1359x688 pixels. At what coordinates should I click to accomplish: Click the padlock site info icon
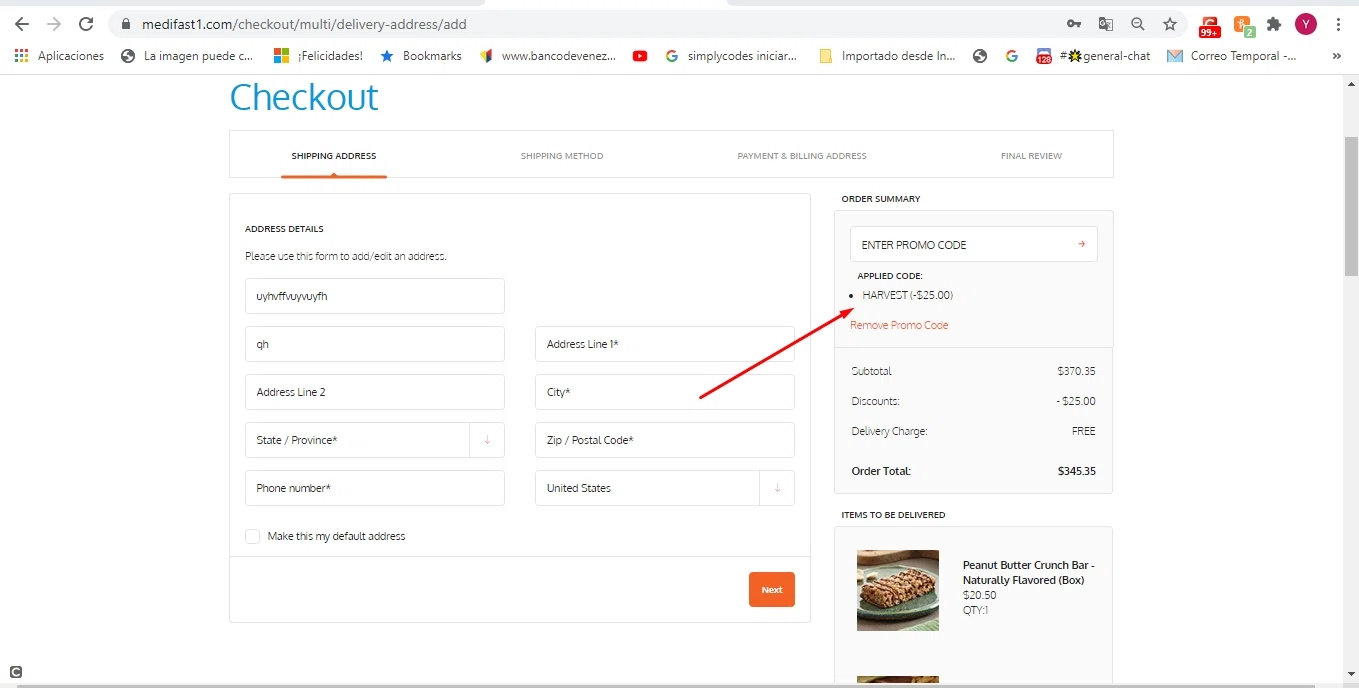[x=125, y=24]
